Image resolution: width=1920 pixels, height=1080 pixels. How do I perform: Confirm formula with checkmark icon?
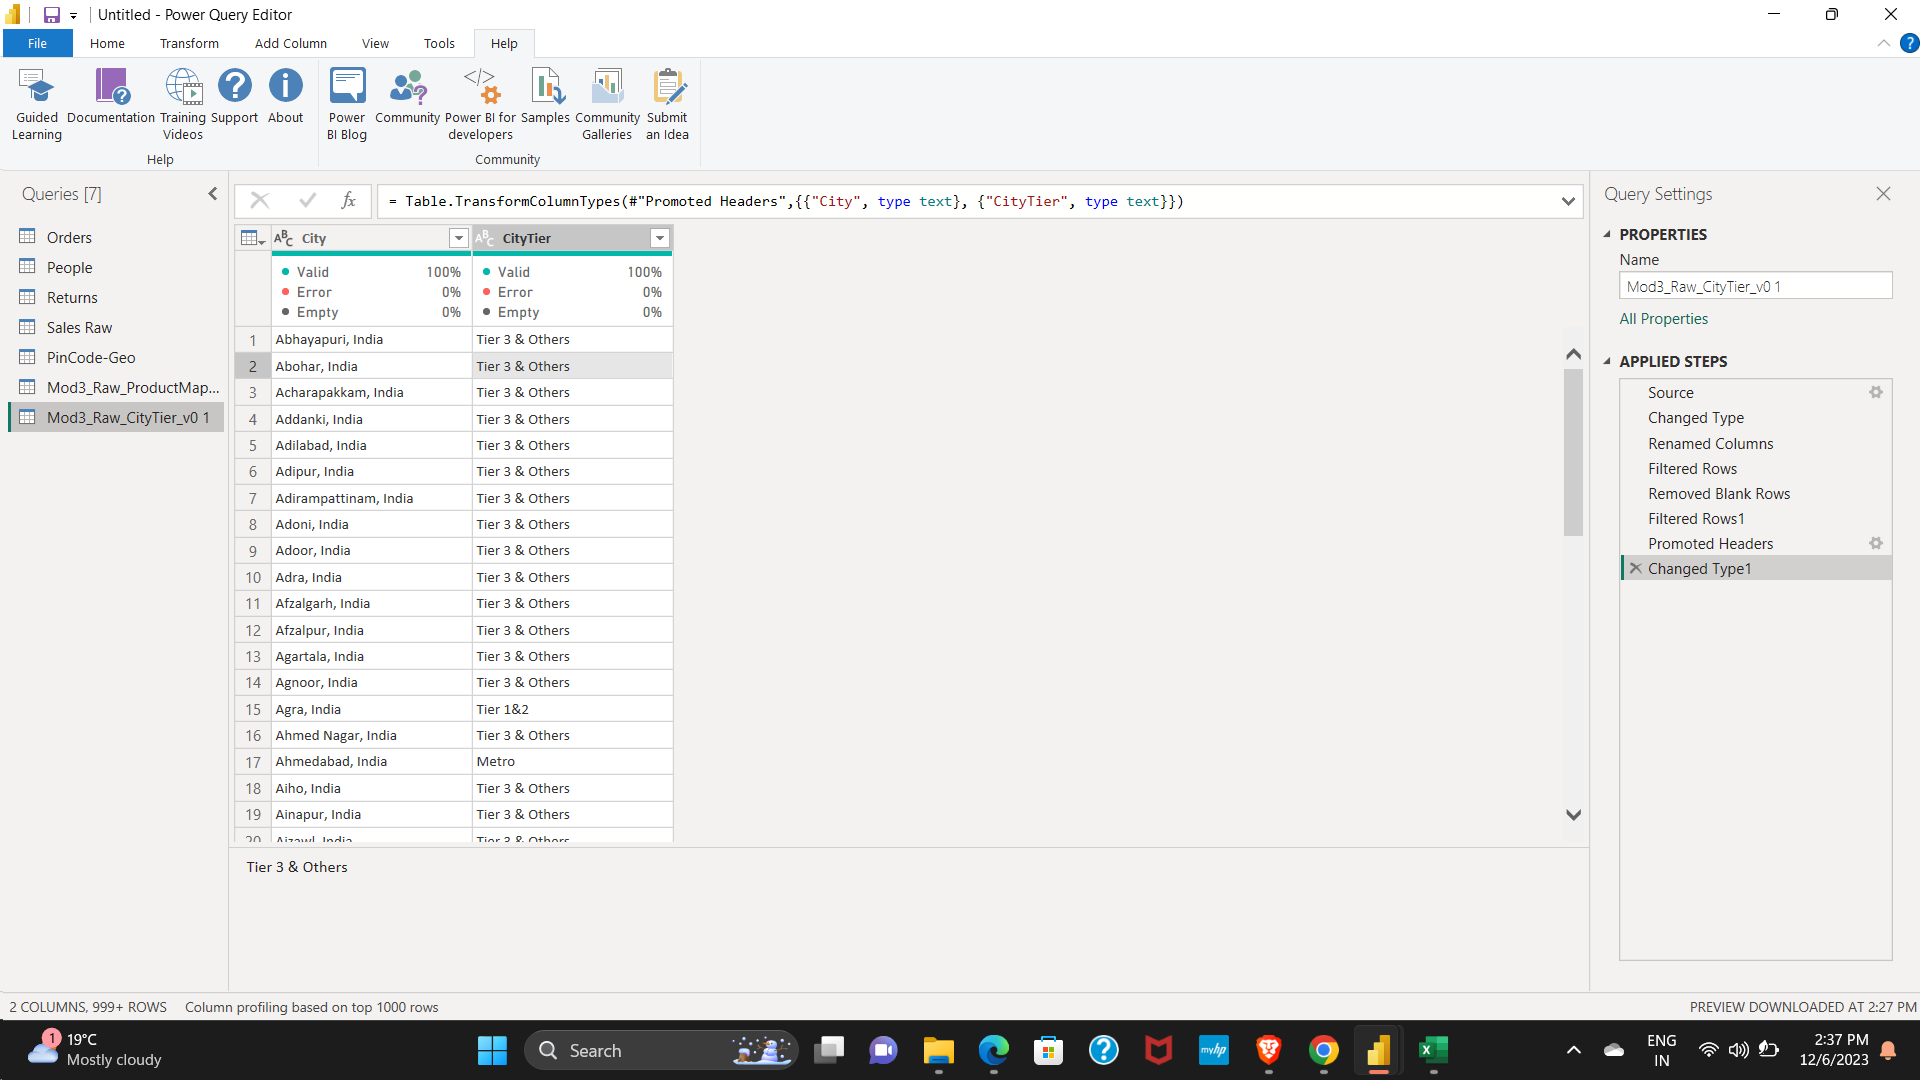307,201
